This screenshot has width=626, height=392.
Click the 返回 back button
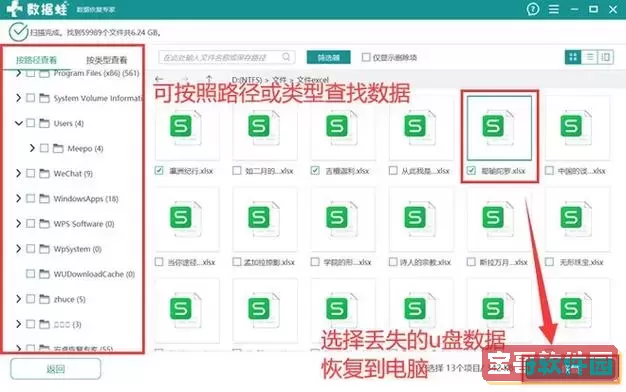(x=55, y=369)
